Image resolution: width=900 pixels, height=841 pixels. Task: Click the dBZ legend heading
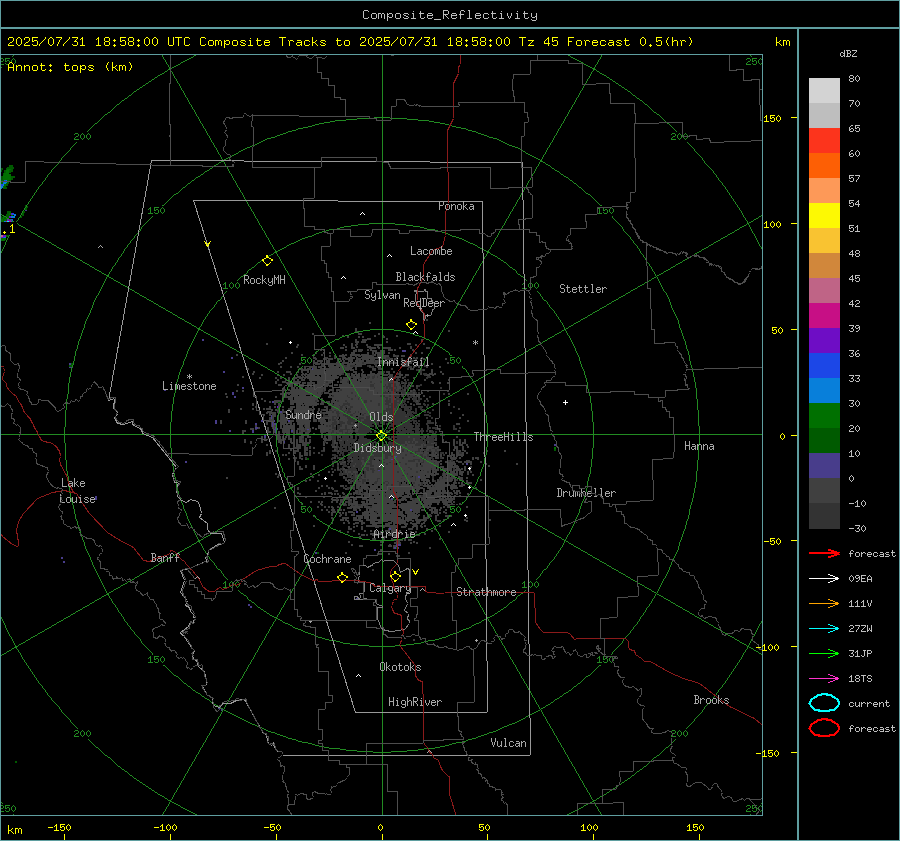click(848, 54)
